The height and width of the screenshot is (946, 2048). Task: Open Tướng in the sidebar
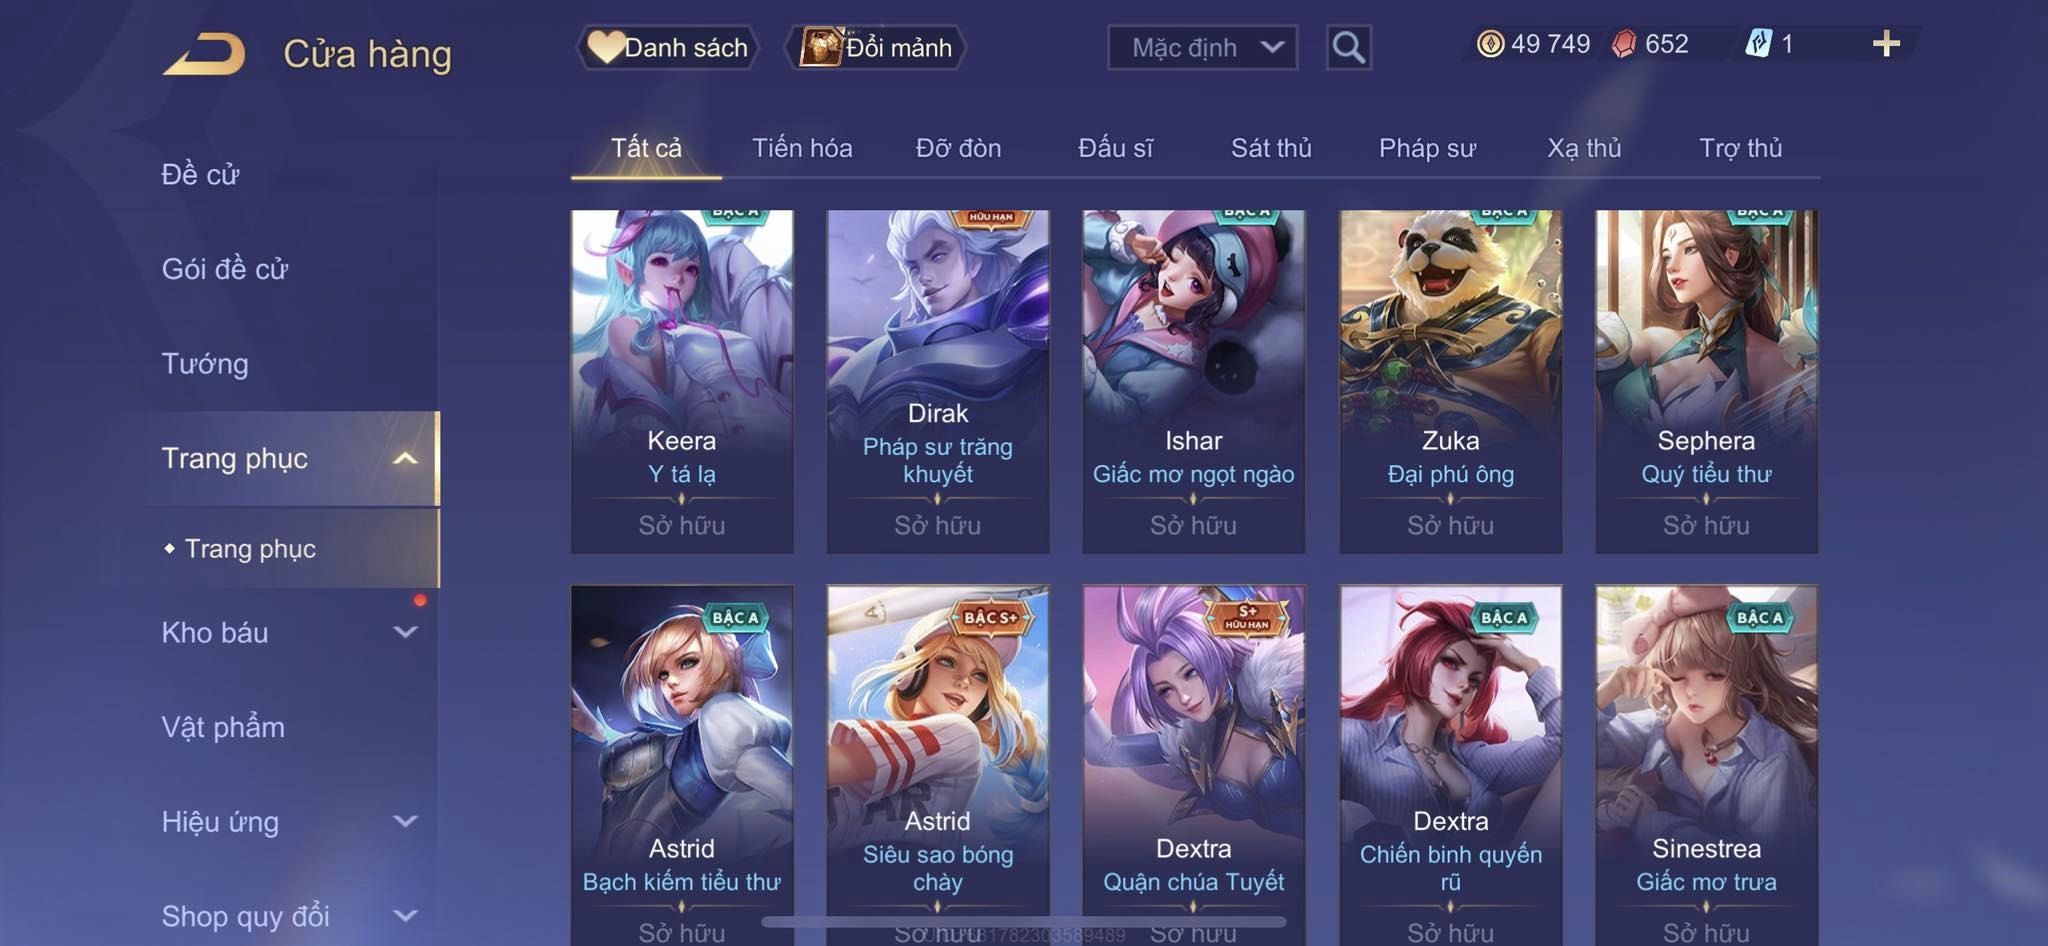coord(205,364)
